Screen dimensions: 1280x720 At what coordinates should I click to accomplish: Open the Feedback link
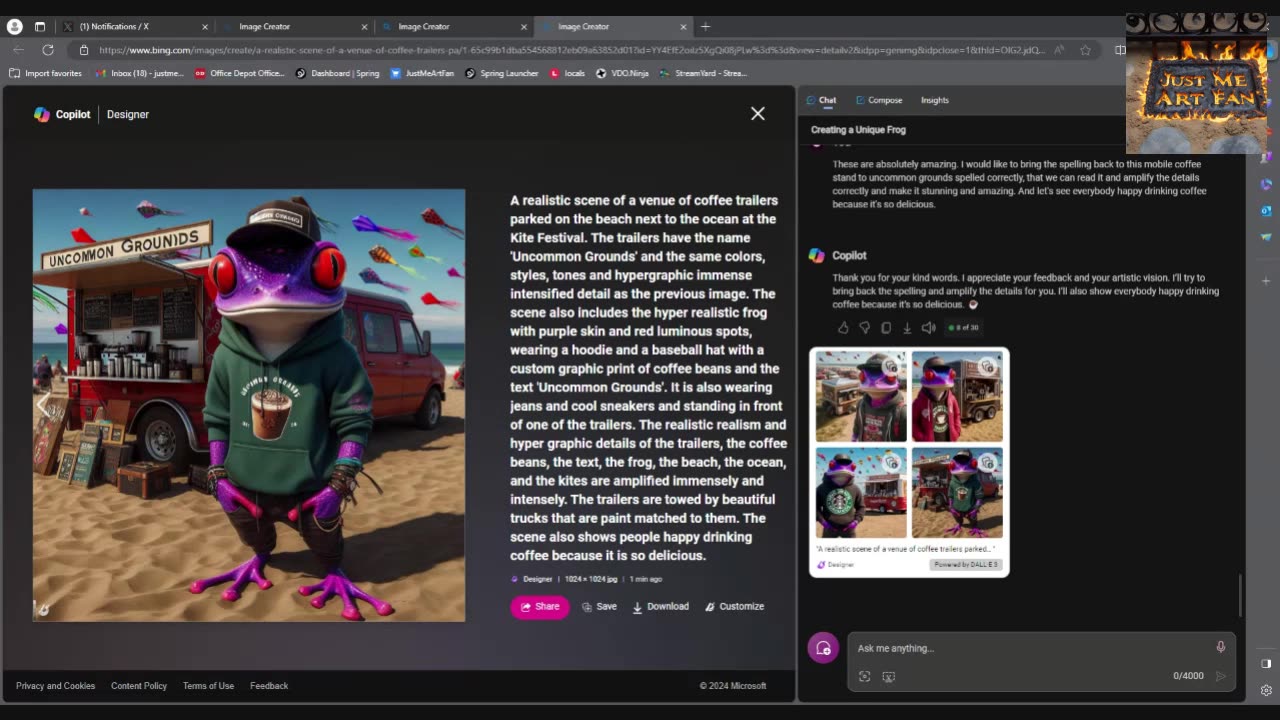269,686
